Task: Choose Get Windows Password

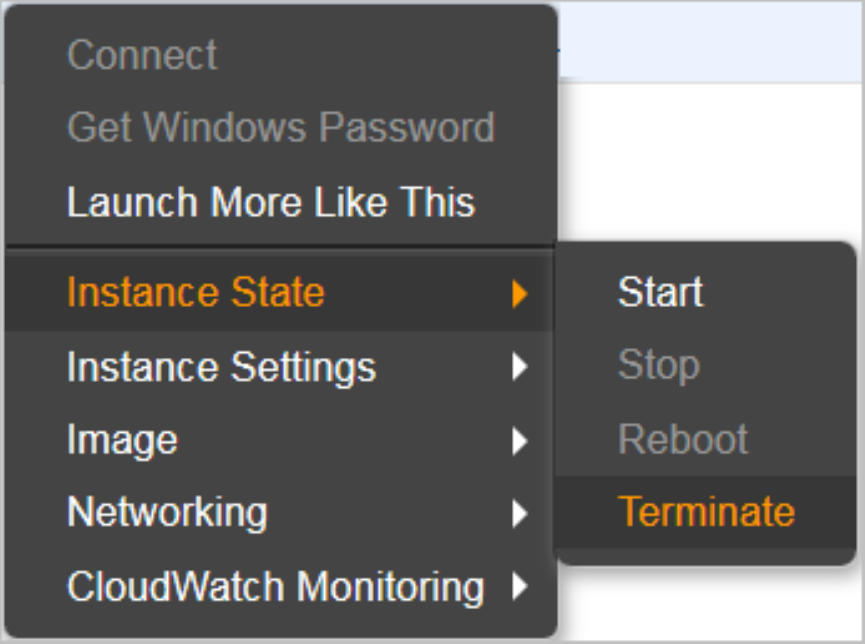Action: pos(280,128)
